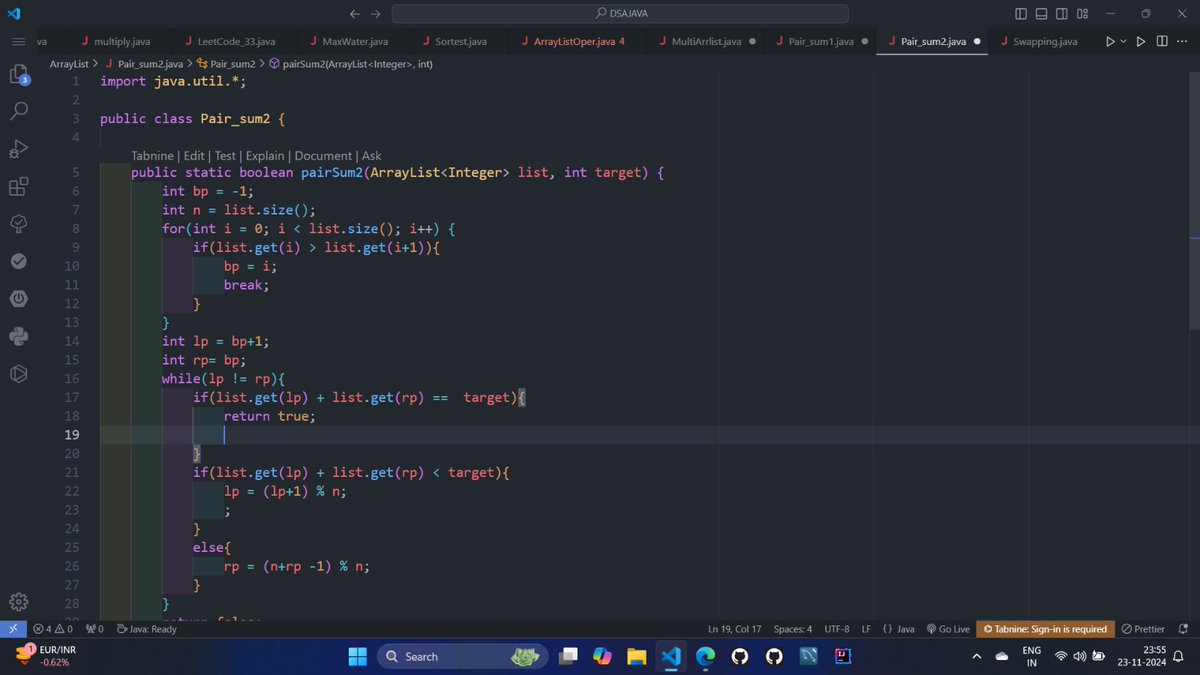This screenshot has width=1200, height=675.
Task: Open the Copilot icon in taskbar
Action: [602, 656]
